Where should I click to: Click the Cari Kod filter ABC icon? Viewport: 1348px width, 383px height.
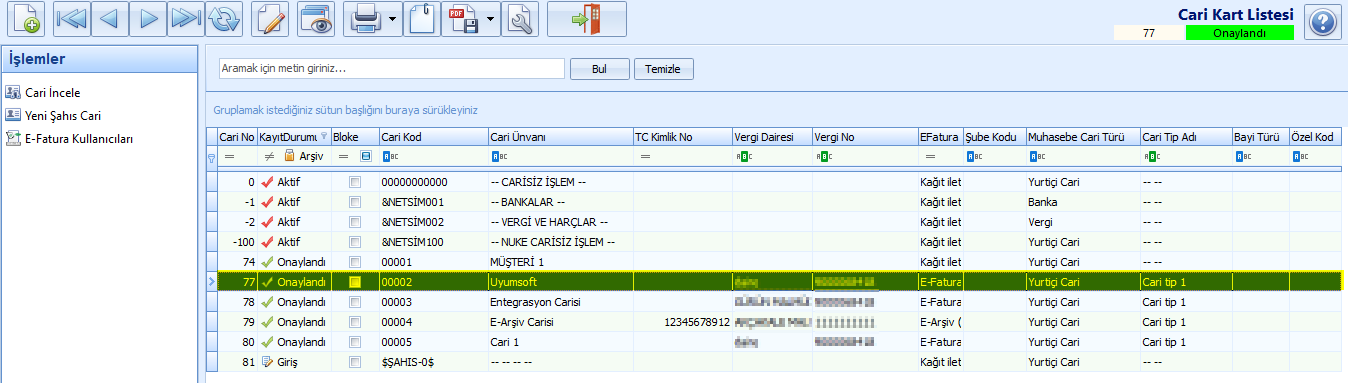[390, 157]
